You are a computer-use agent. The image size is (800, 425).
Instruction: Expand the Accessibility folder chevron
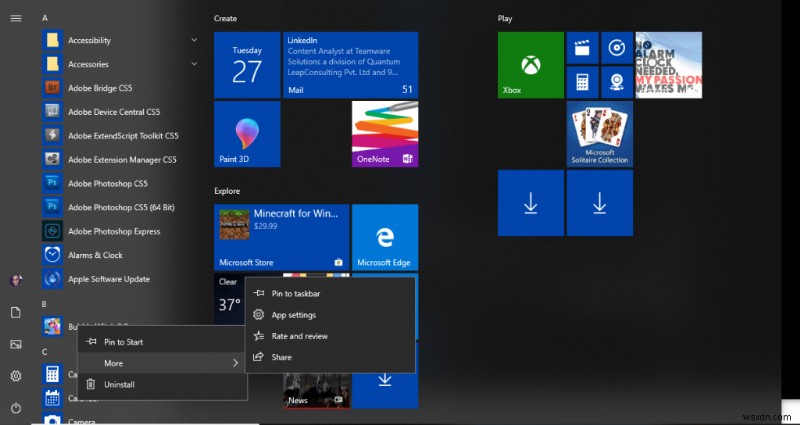194,40
